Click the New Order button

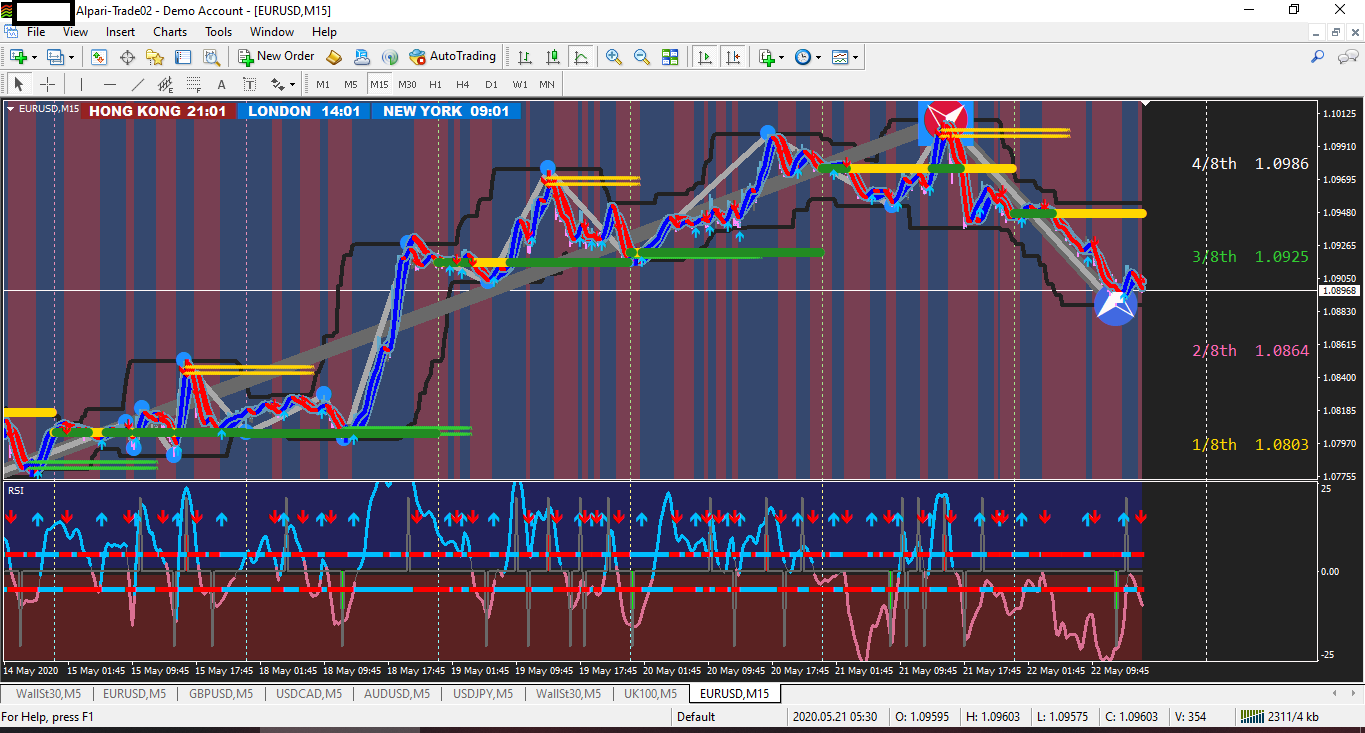276,57
